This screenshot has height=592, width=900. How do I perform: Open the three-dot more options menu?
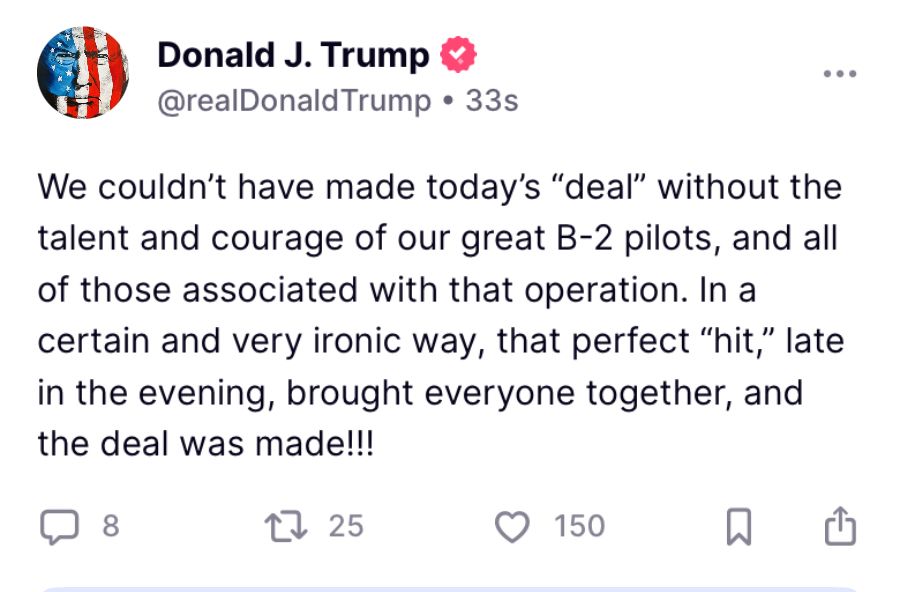[839, 73]
